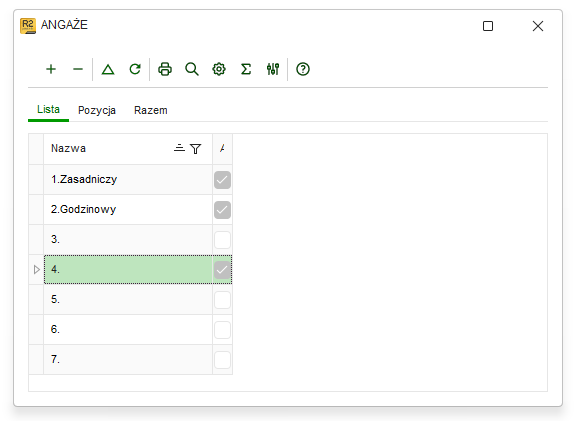Switch to the Lista tab
Image resolution: width=574 pixels, height=421 pixels.
pos(48,109)
